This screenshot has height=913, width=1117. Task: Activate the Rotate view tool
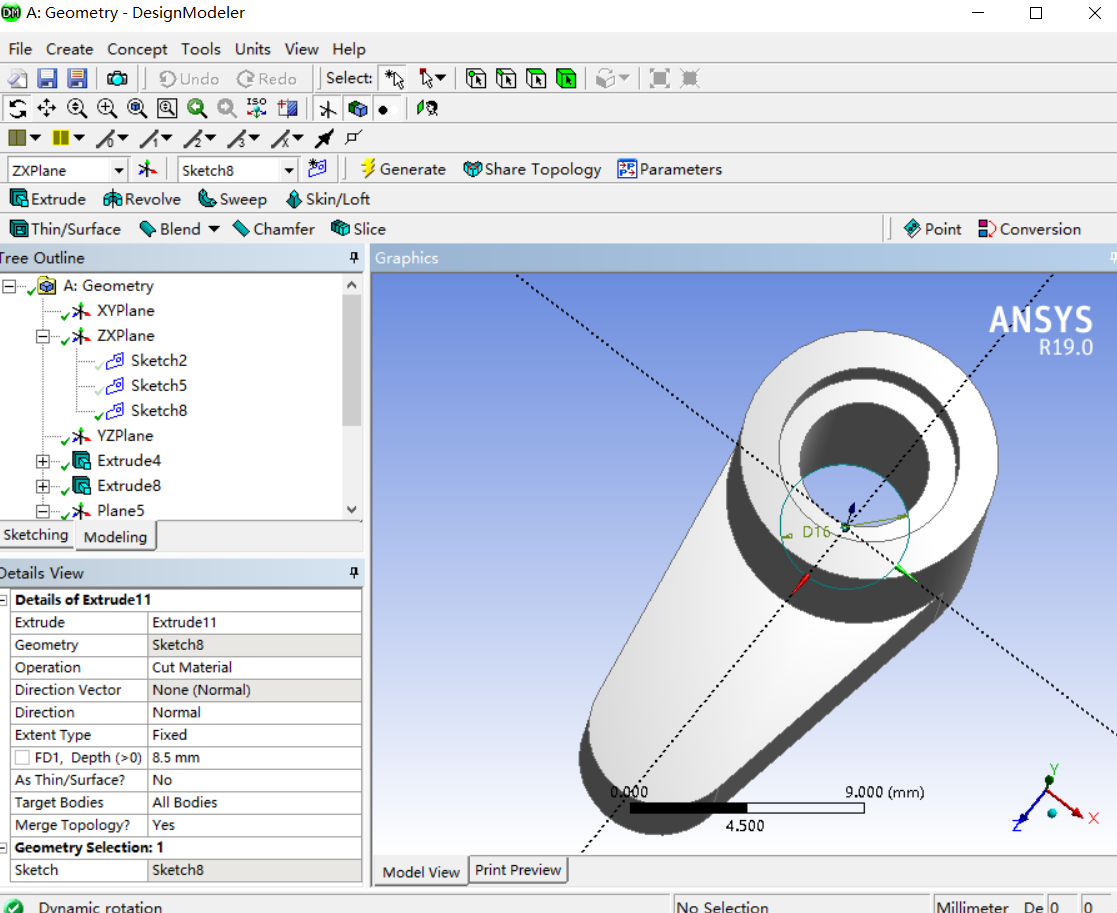(17, 108)
